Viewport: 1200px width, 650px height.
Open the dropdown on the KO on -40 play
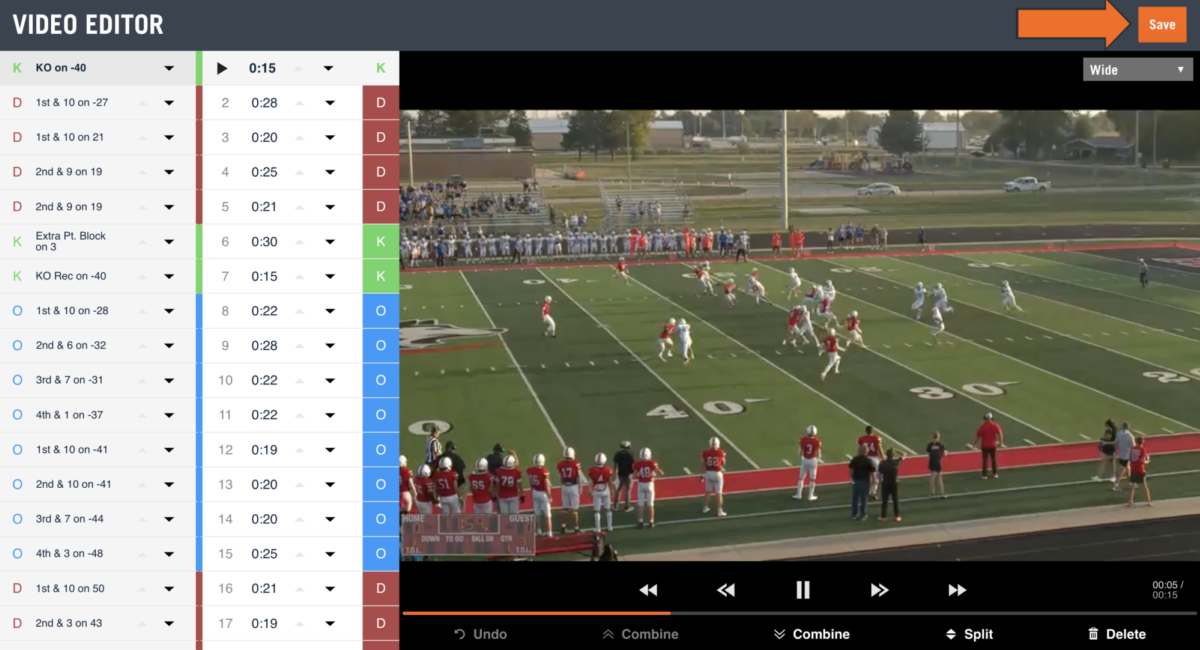[170, 67]
